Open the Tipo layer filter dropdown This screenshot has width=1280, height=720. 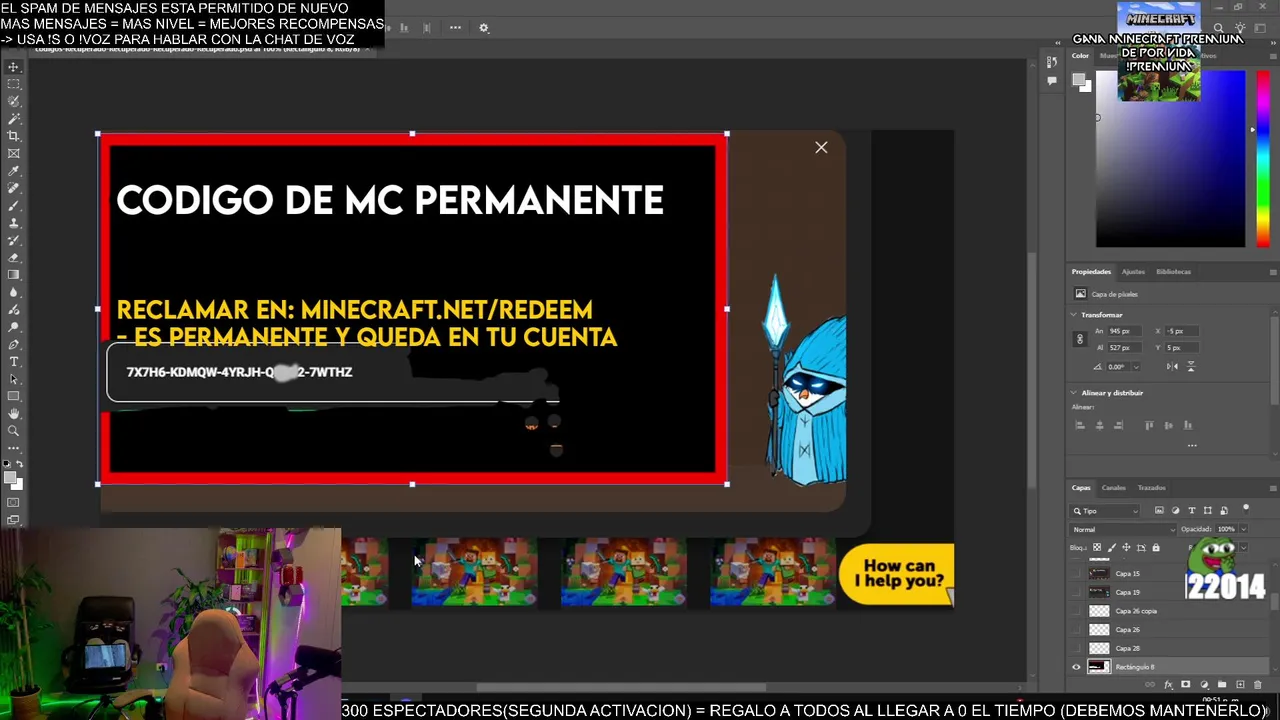[x=1105, y=511]
